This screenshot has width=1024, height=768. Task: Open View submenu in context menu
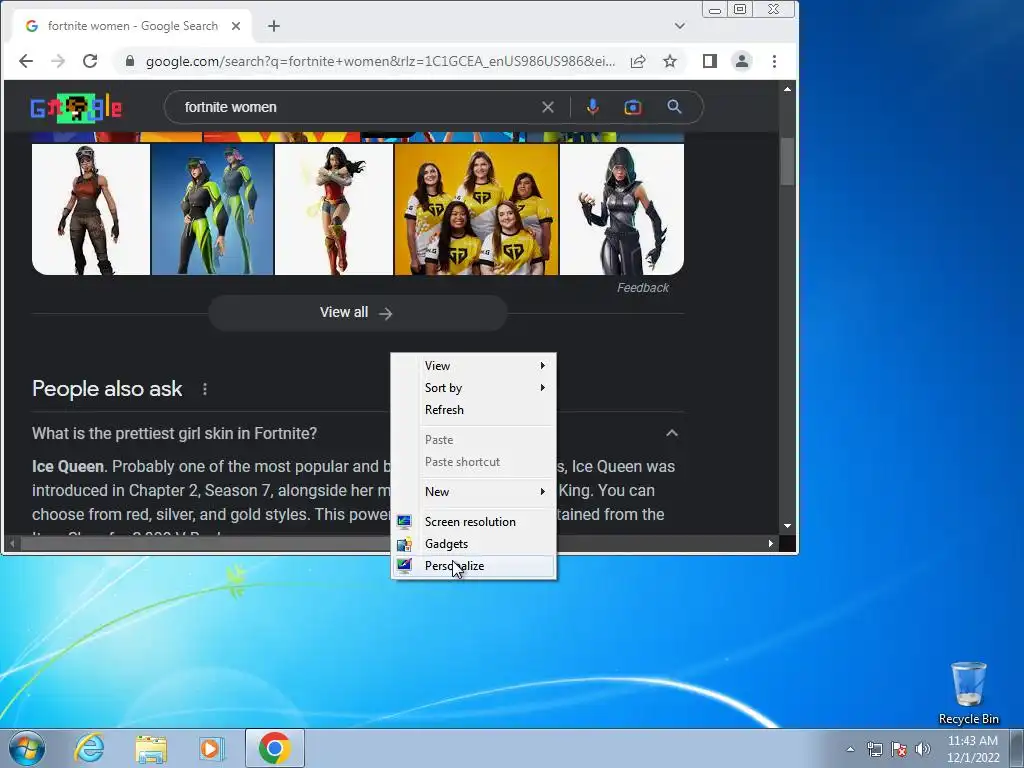pos(473,366)
